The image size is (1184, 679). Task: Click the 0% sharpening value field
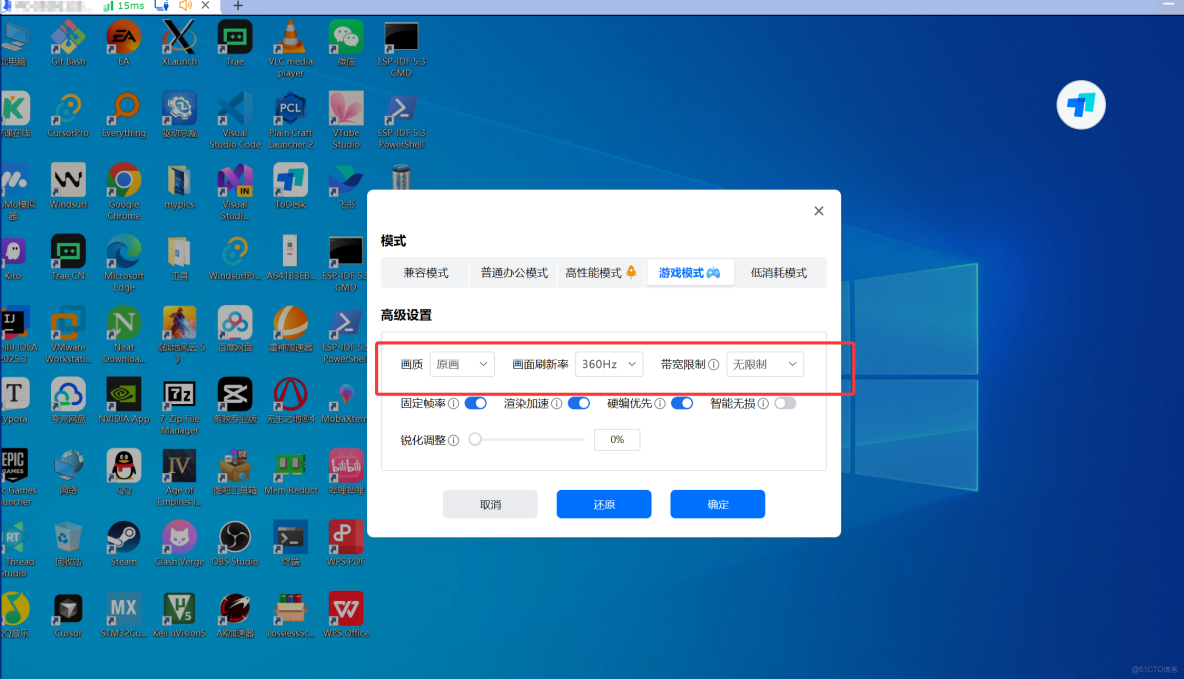point(617,439)
